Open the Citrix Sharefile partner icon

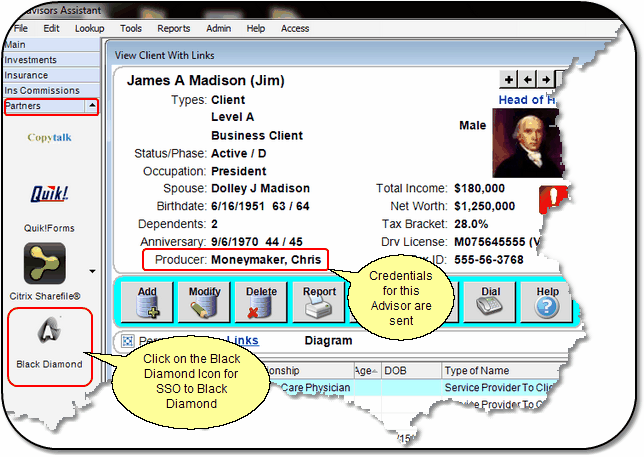[44, 263]
